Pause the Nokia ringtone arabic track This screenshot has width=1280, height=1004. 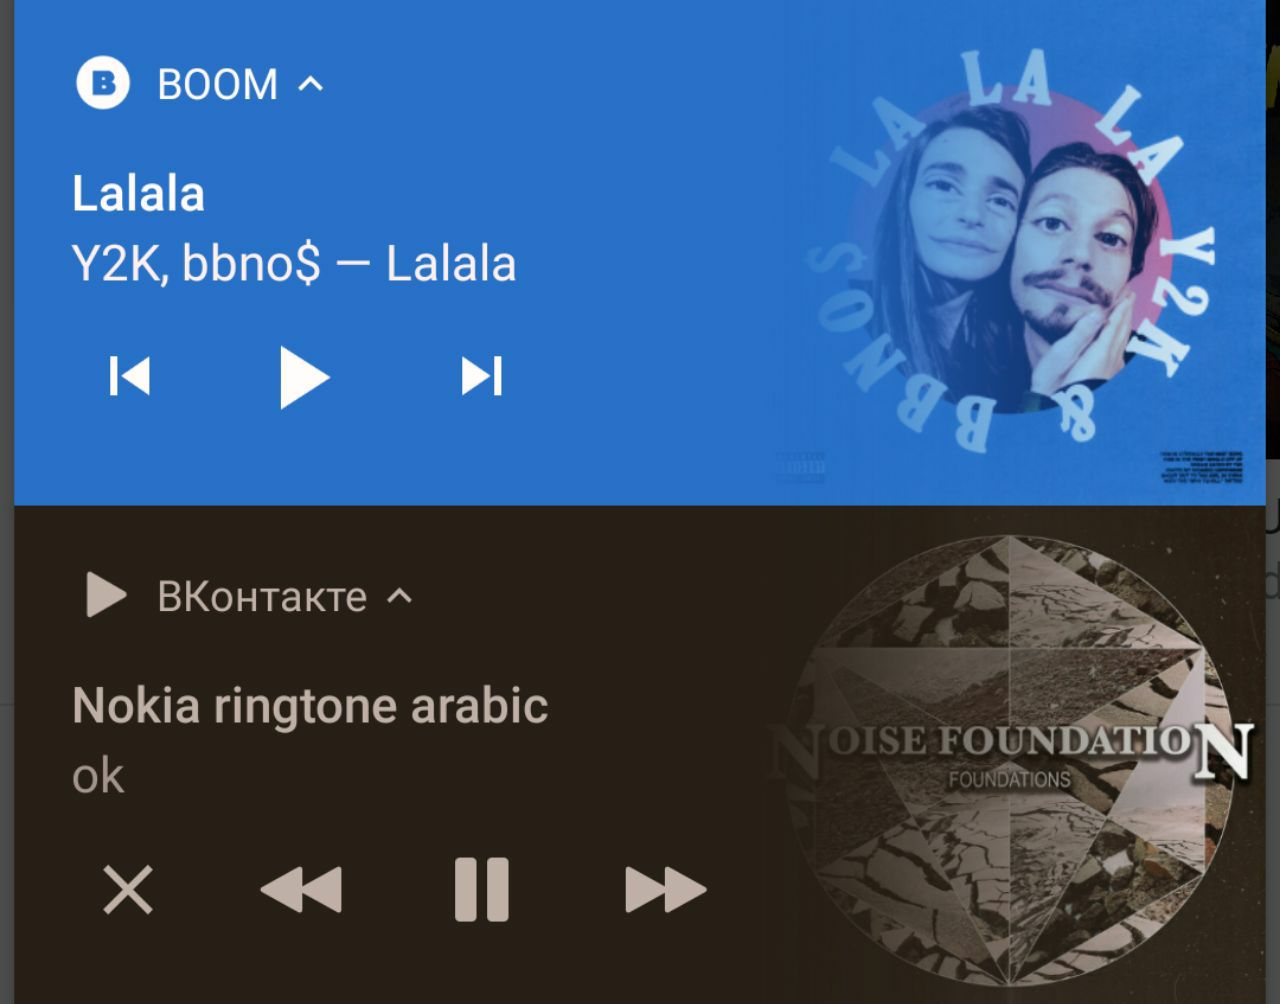482,889
